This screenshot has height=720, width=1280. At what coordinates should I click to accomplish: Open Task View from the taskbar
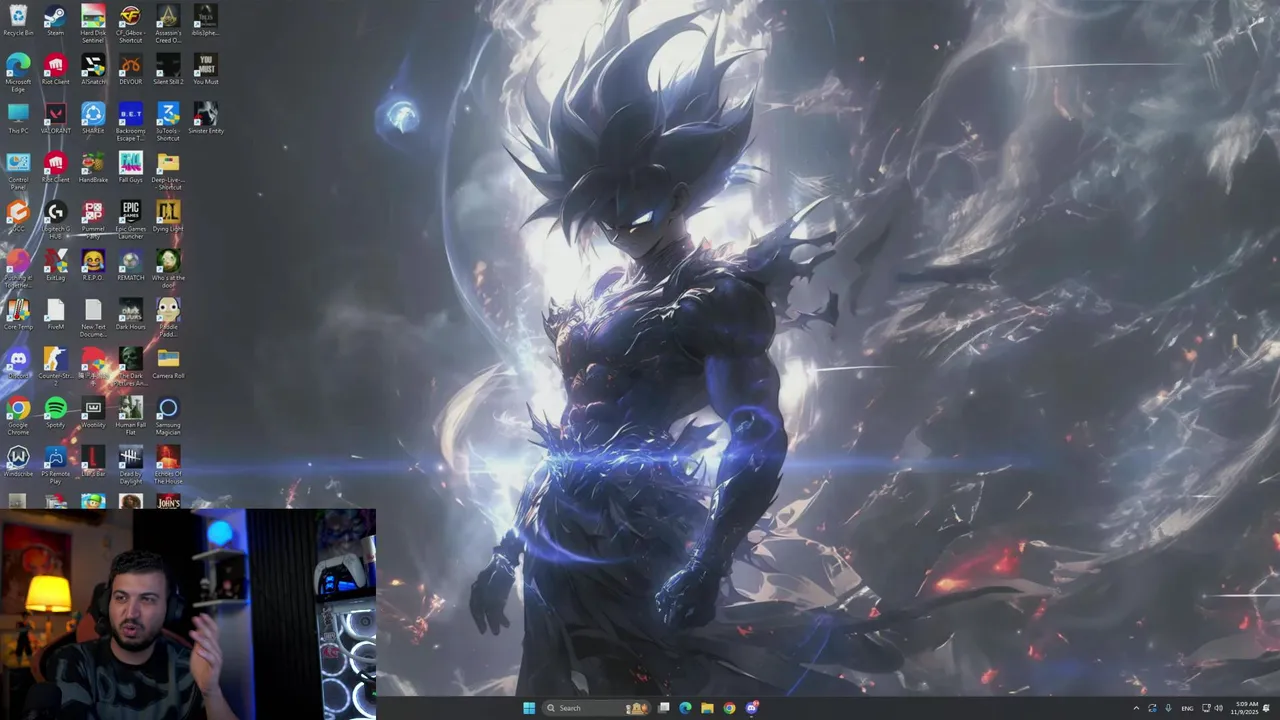663,708
